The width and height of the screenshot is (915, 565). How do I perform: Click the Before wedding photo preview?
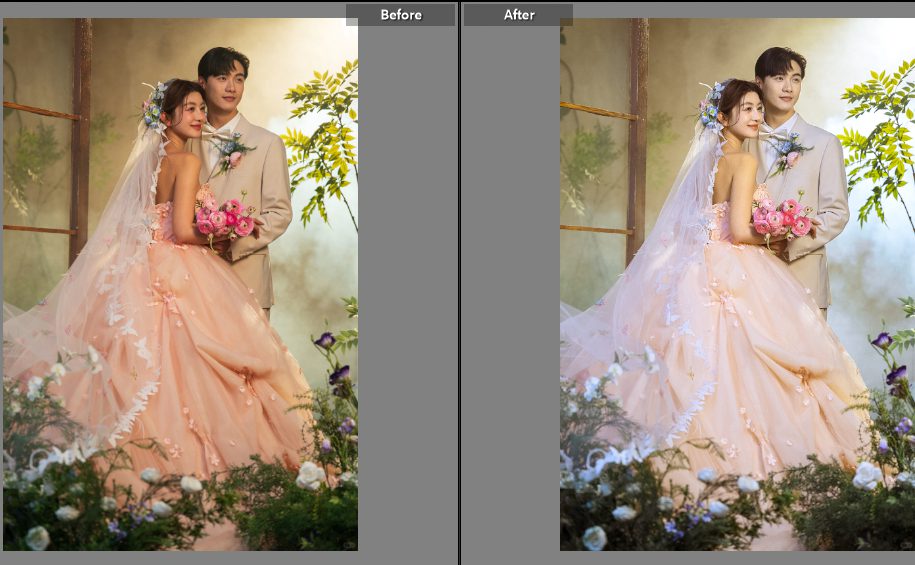click(180, 284)
